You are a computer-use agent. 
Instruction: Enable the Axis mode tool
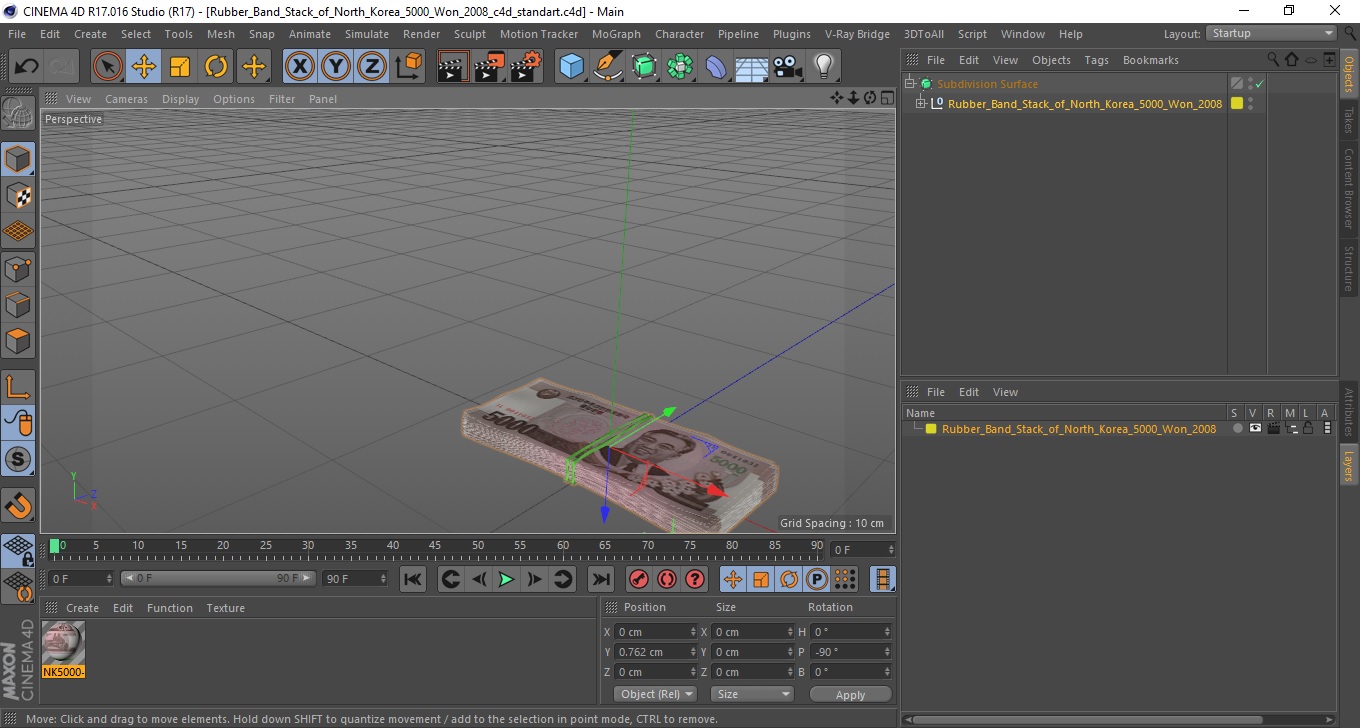(x=18, y=387)
